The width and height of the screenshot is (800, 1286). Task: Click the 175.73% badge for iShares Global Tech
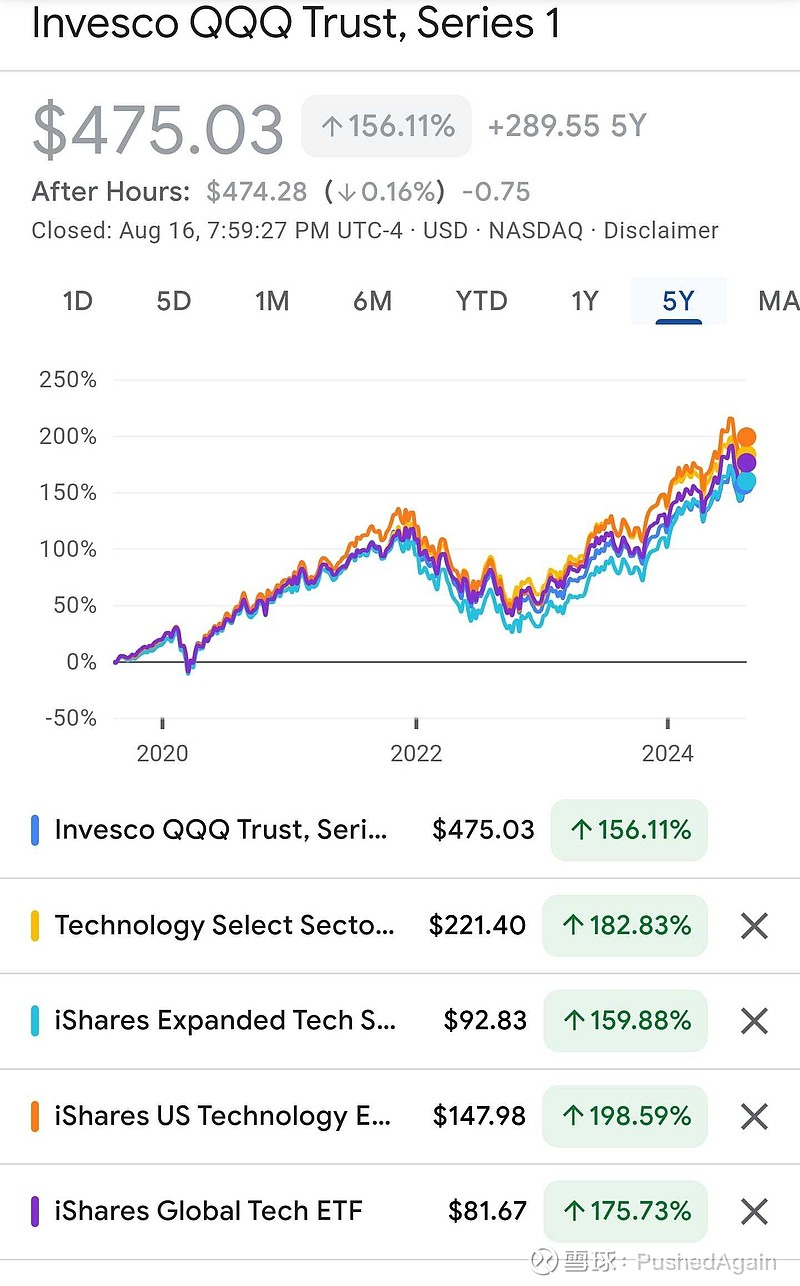(x=624, y=1211)
